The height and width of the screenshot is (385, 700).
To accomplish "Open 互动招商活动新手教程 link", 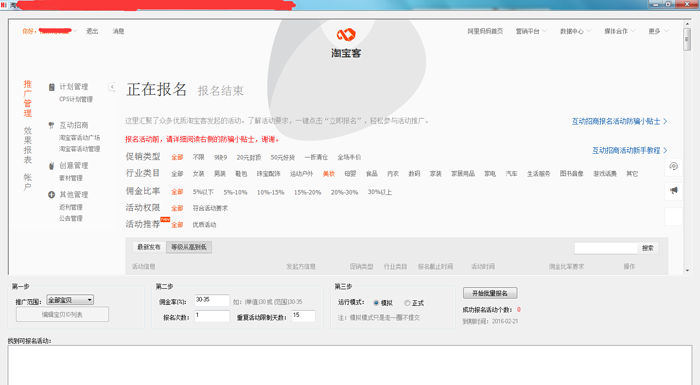I will click(629, 151).
